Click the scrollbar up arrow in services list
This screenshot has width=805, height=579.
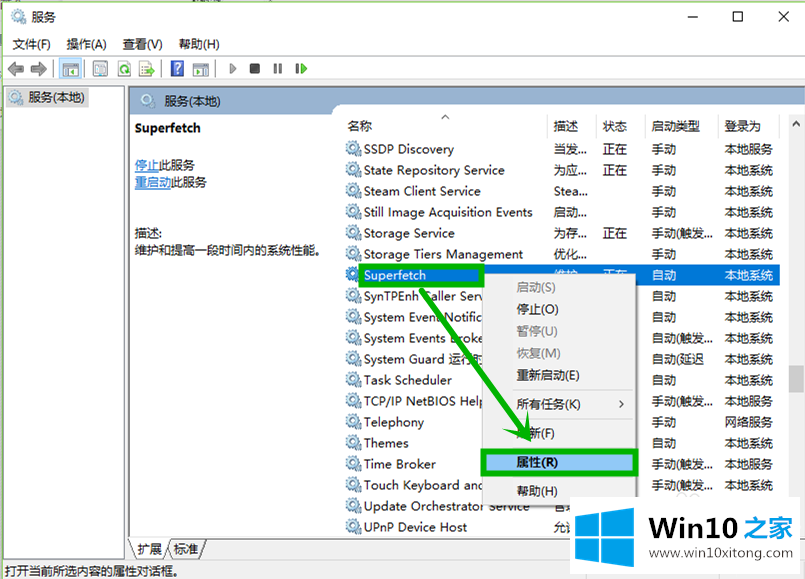pos(796,124)
